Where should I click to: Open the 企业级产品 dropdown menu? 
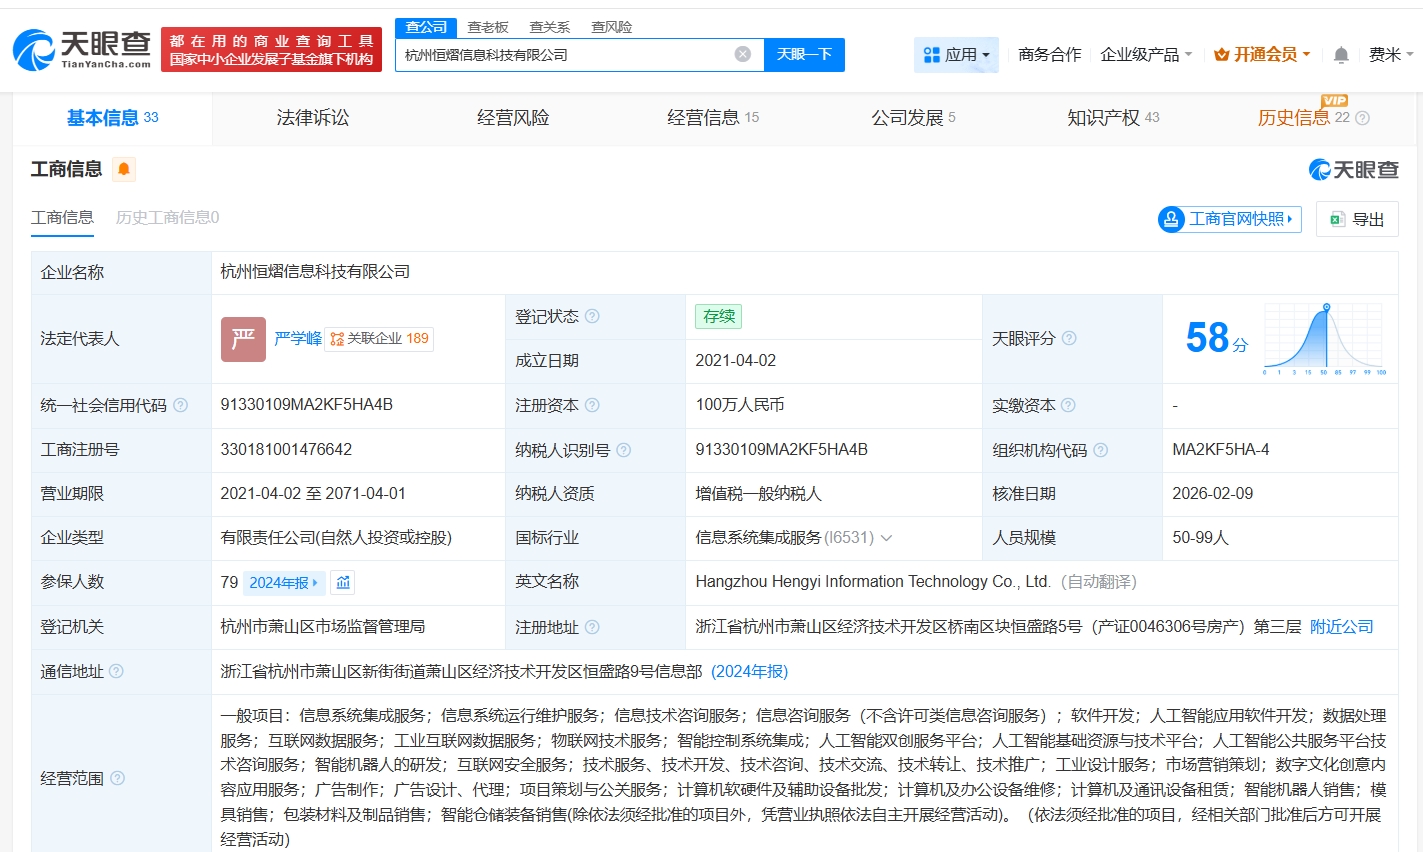point(1146,55)
